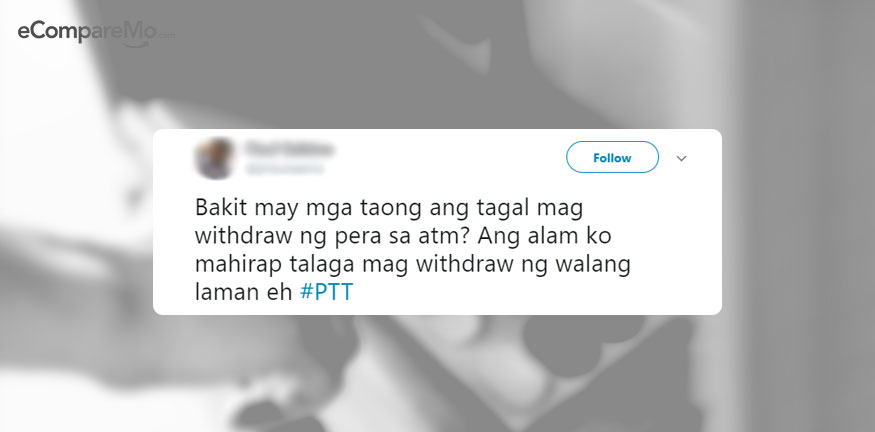Click the word "laman" on the last line
Viewport: 875px width, 432px height.
[223, 292]
